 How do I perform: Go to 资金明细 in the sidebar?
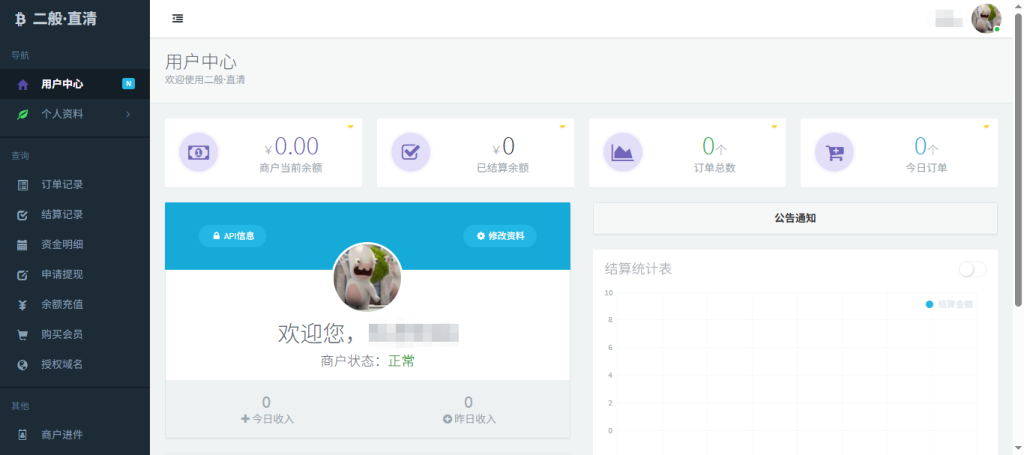[75, 245]
